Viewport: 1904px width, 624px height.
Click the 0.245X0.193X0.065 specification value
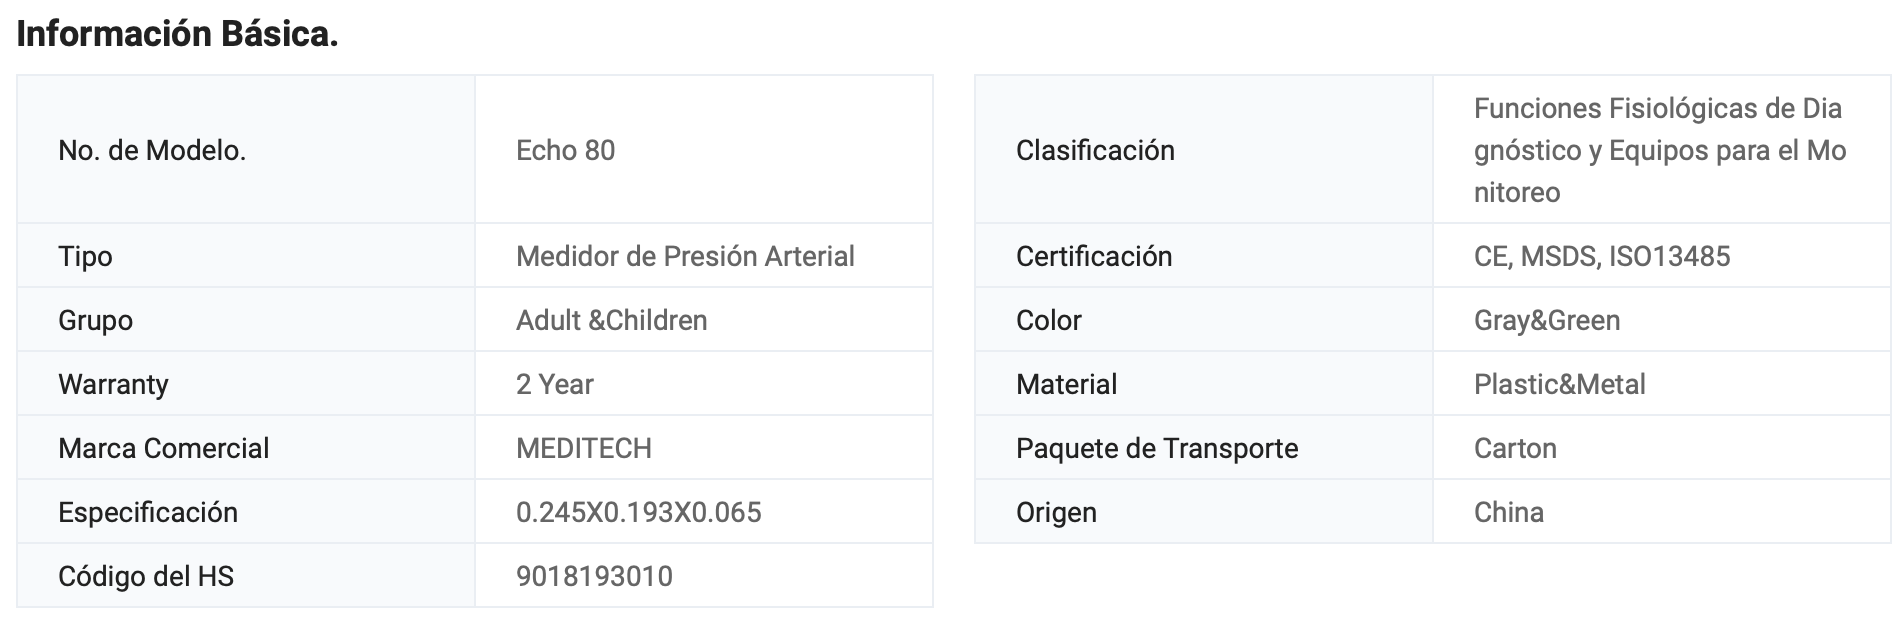coord(638,512)
